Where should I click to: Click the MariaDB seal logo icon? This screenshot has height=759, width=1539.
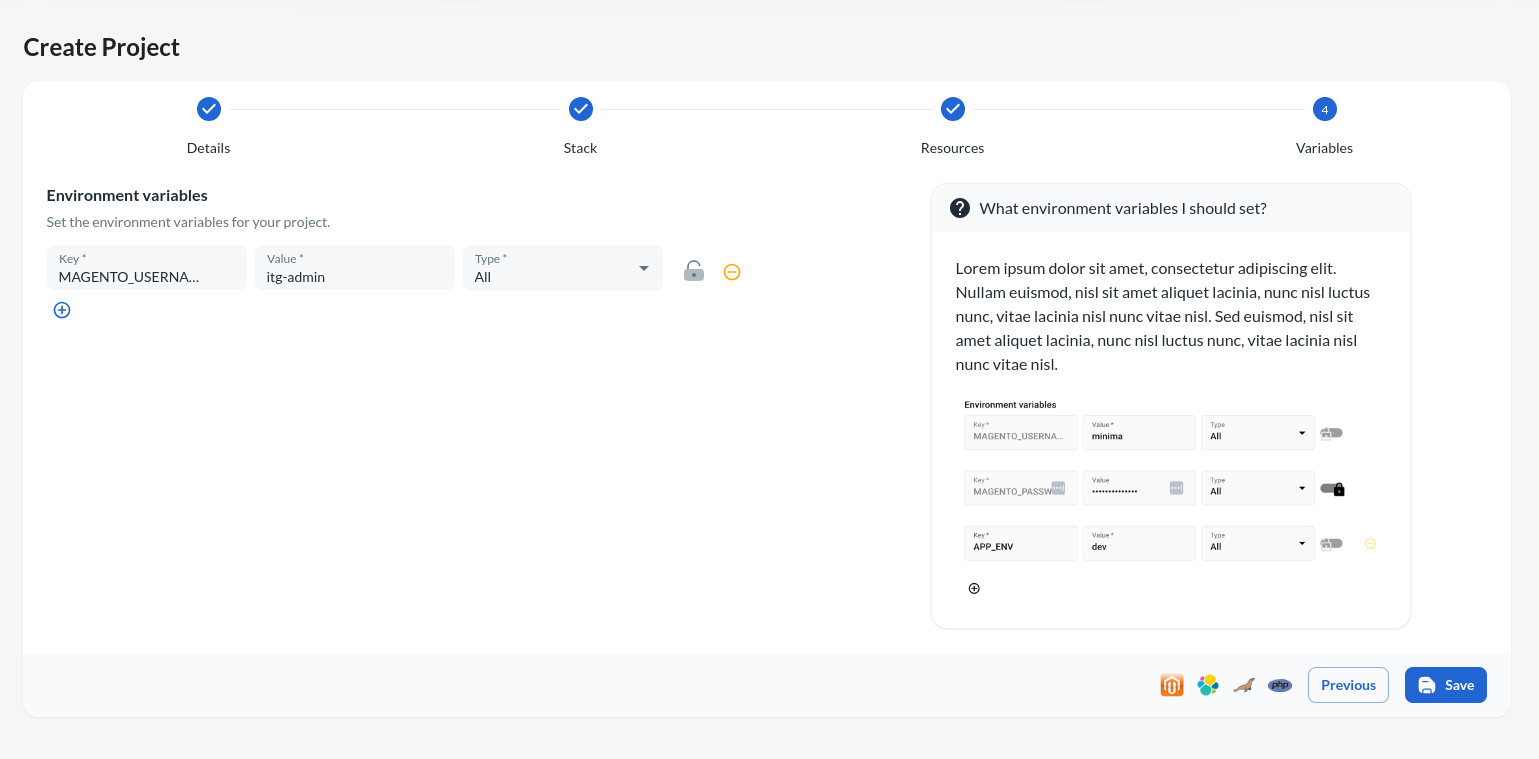(1244, 685)
